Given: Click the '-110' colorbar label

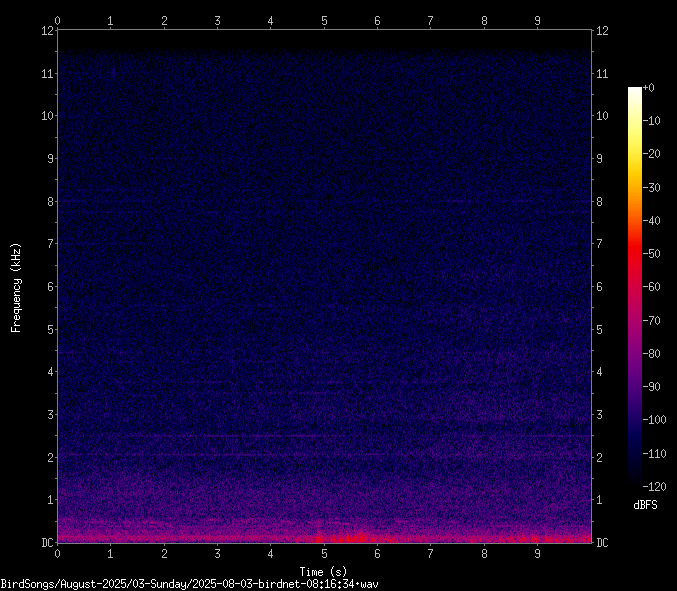Looking at the screenshot, I should click(x=655, y=454).
